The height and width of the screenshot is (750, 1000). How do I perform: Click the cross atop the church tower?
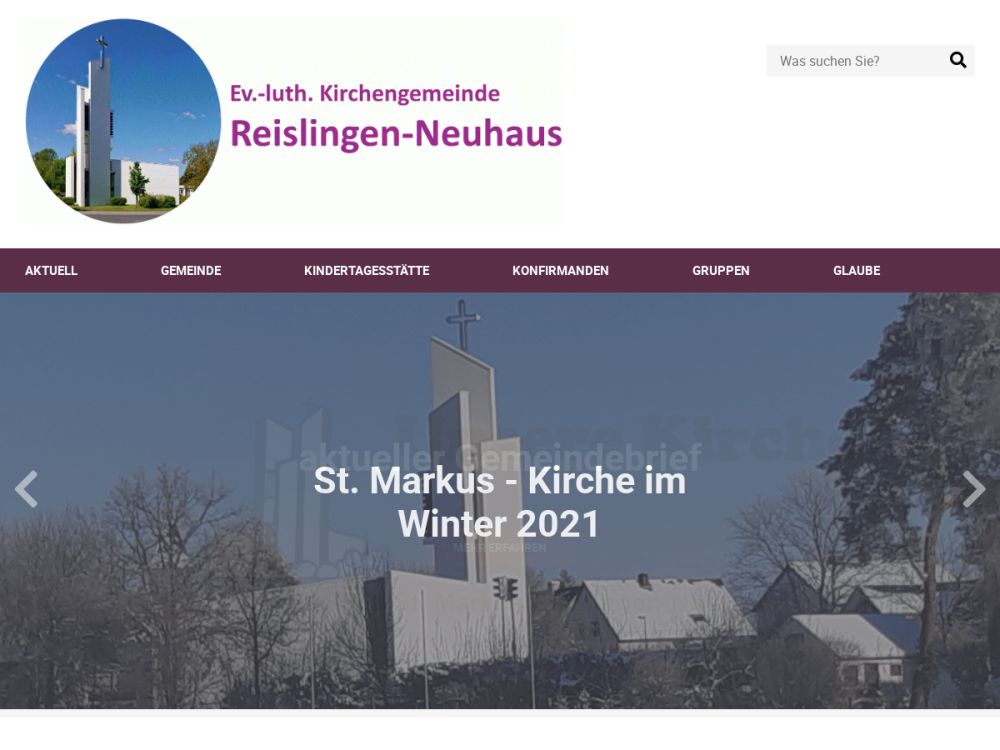tap(462, 323)
